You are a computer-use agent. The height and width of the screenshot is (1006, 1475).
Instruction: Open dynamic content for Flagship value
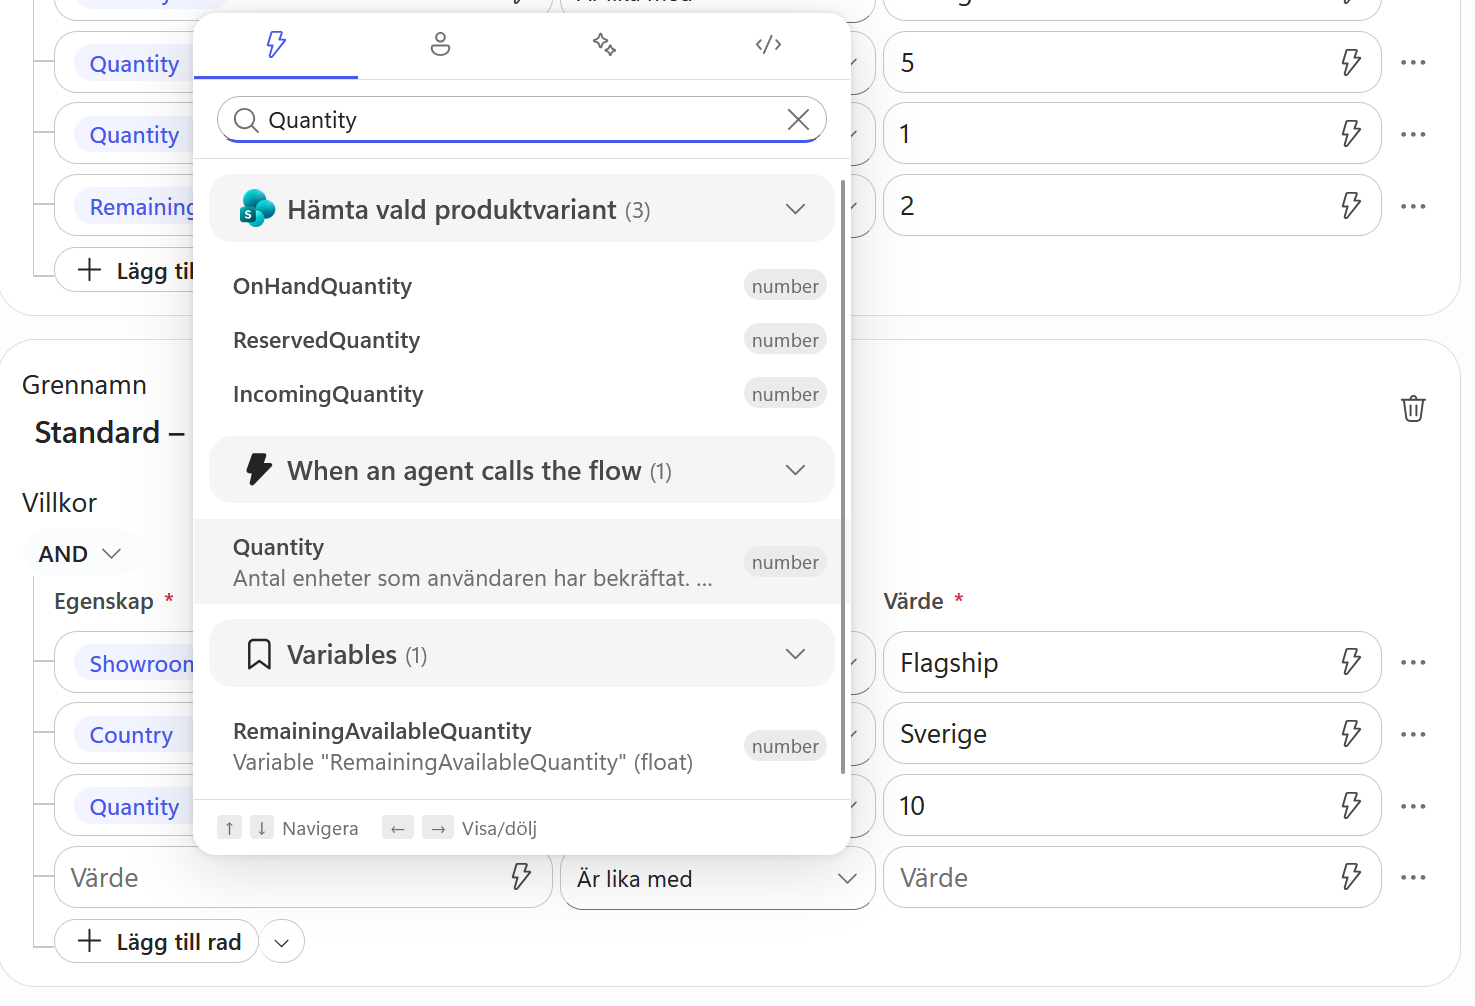point(1351,661)
